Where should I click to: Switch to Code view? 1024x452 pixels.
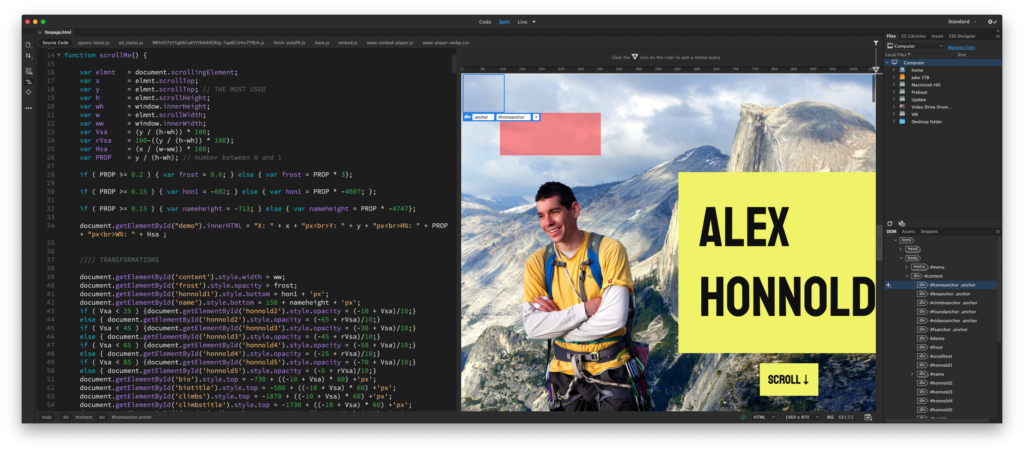(485, 21)
